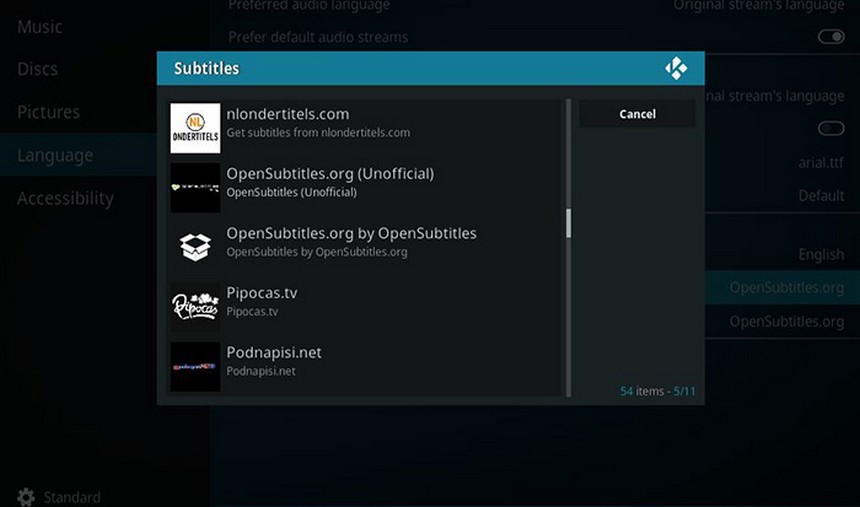Choose Podnapisi.net subtitle service
The width and height of the screenshot is (860, 507).
click(364, 368)
